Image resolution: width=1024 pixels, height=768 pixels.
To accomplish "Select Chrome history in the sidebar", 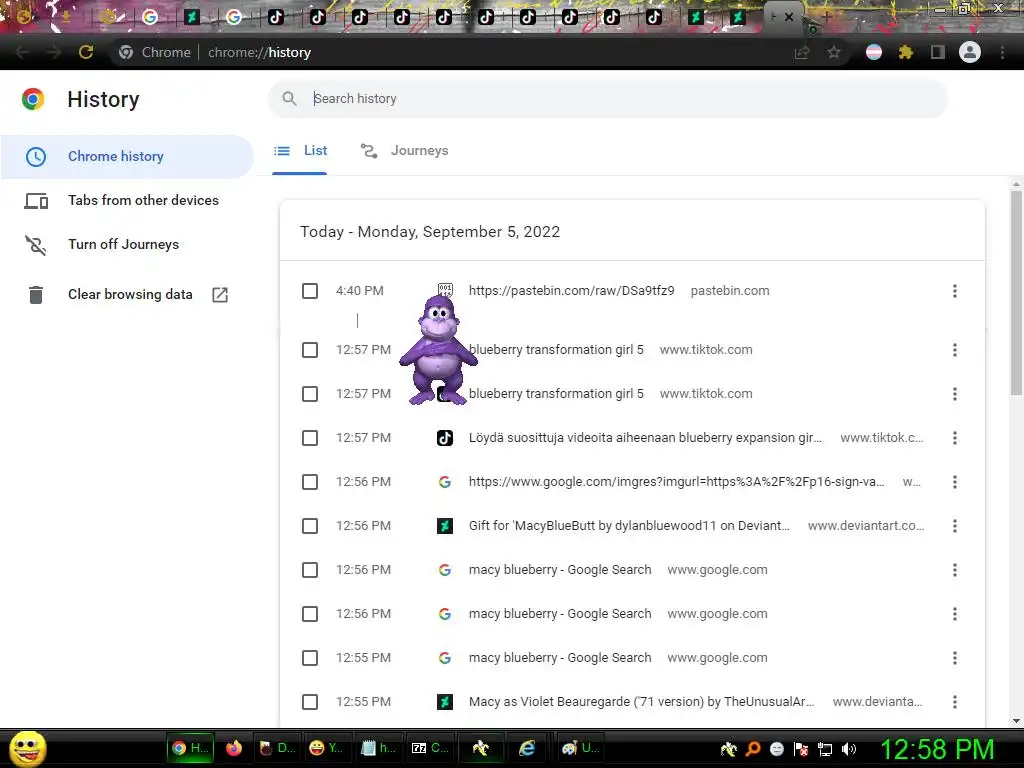I will (127, 157).
